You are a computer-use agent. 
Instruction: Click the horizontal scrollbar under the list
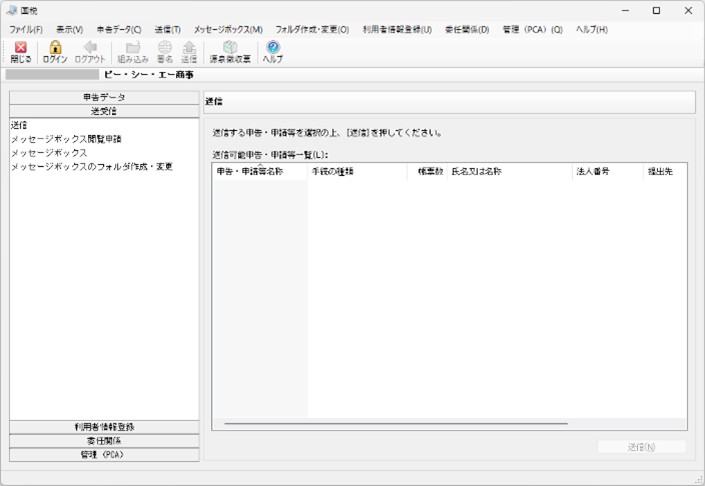[x=396, y=424]
